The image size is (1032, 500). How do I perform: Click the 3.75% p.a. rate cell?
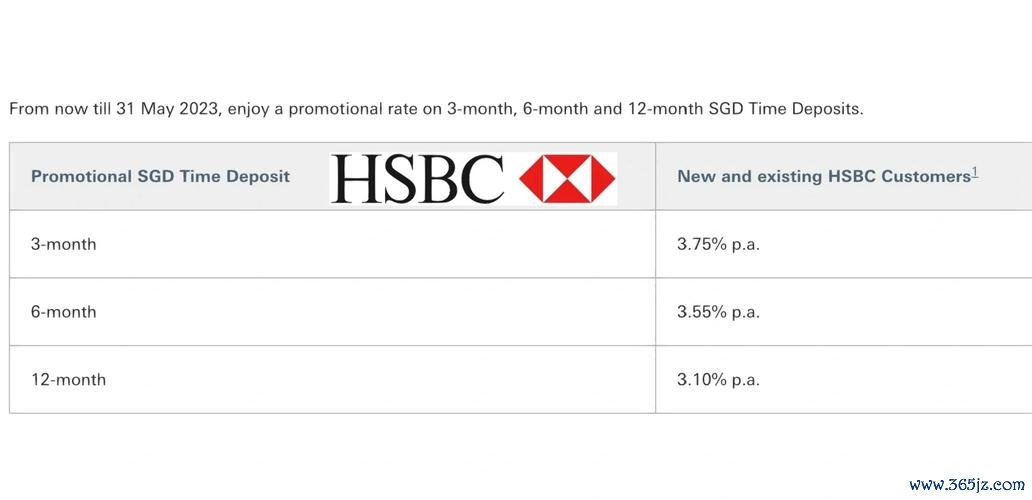point(718,244)
